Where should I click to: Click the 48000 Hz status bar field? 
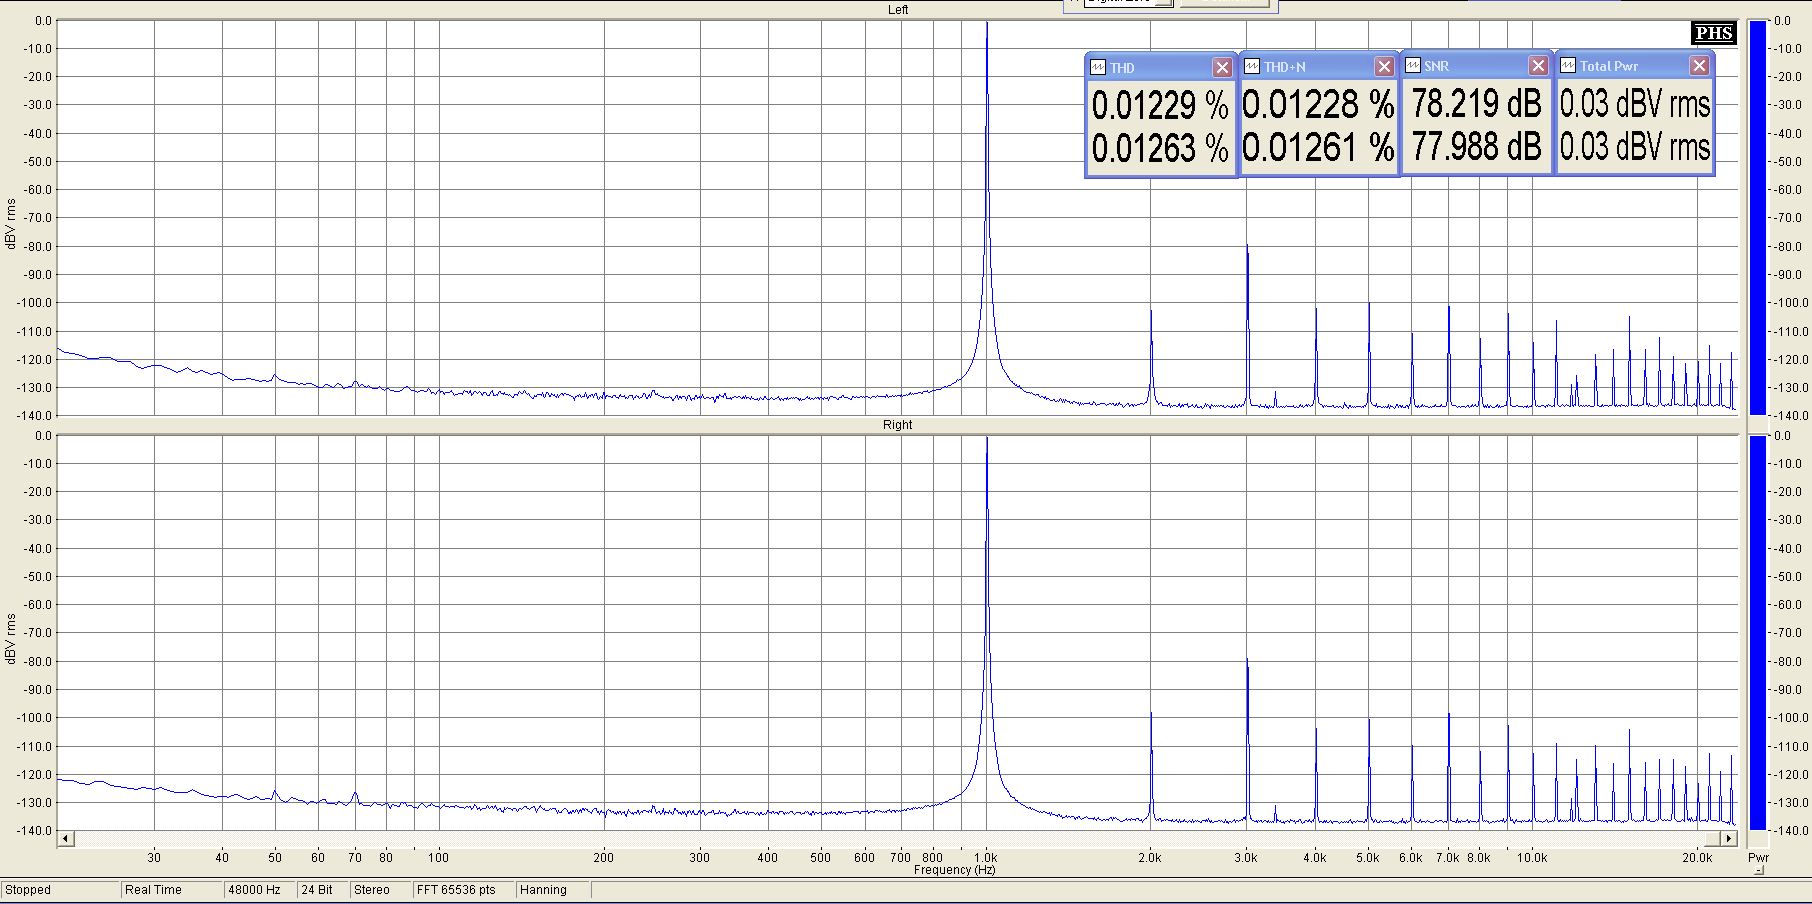254,890
